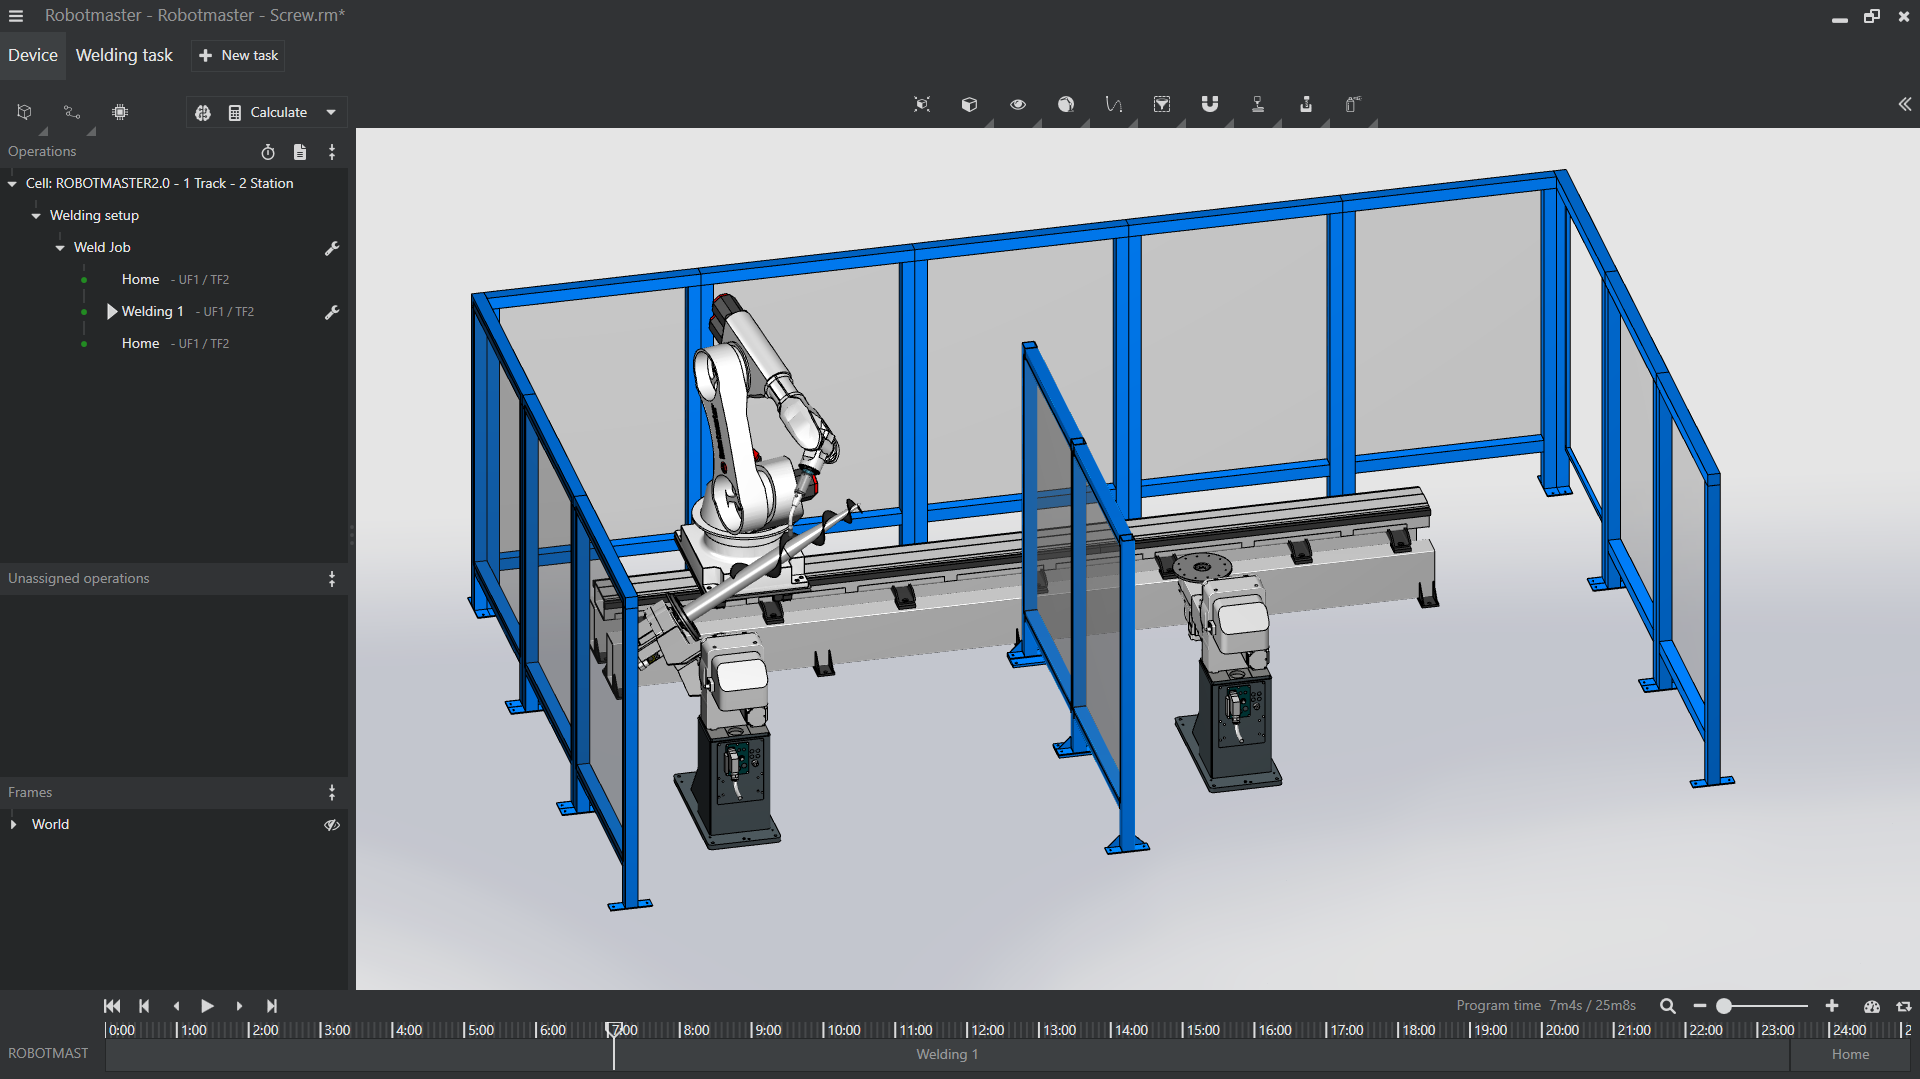Click the eye visibility toolbar icon
The image size is (1920, 1079).
[x=1018, y=104]
